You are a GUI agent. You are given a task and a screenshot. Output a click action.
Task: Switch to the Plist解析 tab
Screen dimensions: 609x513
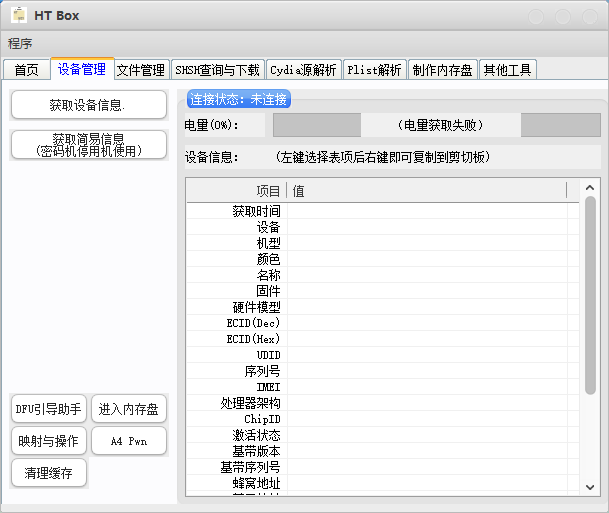(x=374, y=70)
